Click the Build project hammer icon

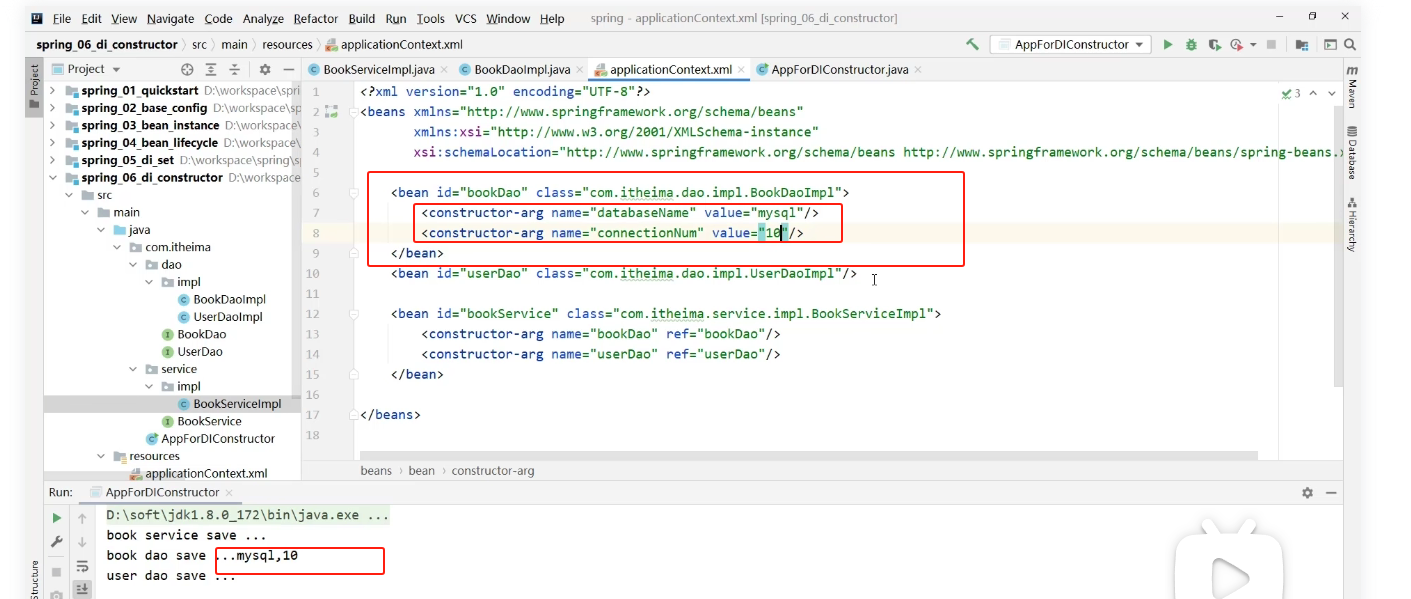[x=972, y=44]
